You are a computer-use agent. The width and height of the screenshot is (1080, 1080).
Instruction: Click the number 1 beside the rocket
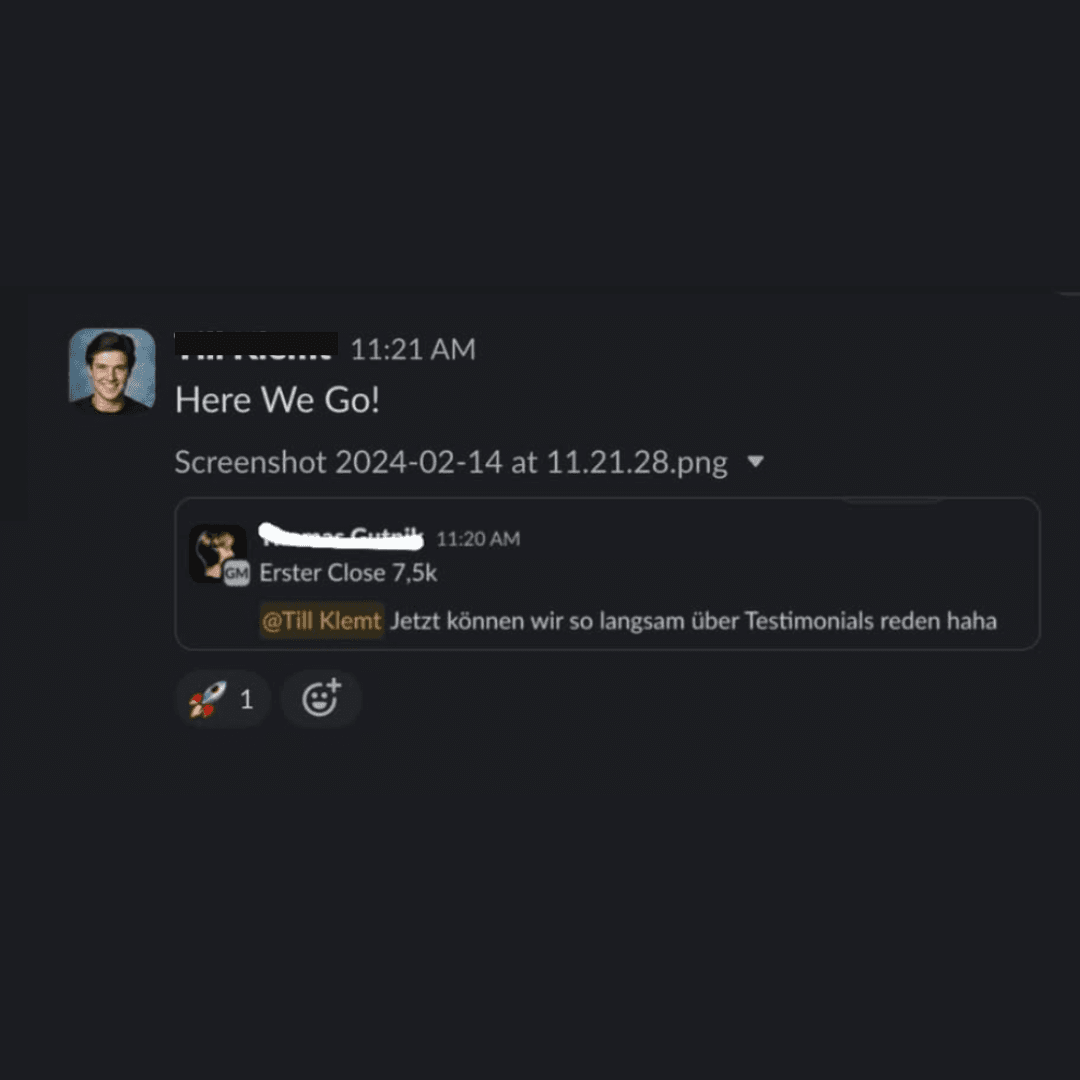pyautogui.click(x=247, y=700)
